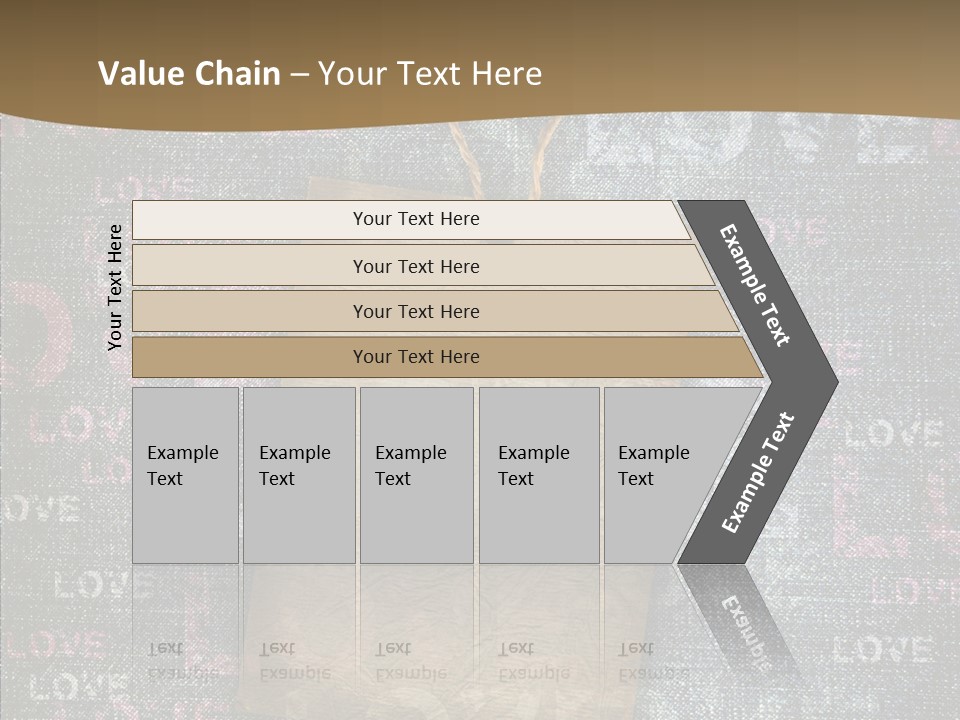The height and width of the screenshot is (720, 960).
Task: Click the bold 'Value Chain' words in title
Action: 189,73
